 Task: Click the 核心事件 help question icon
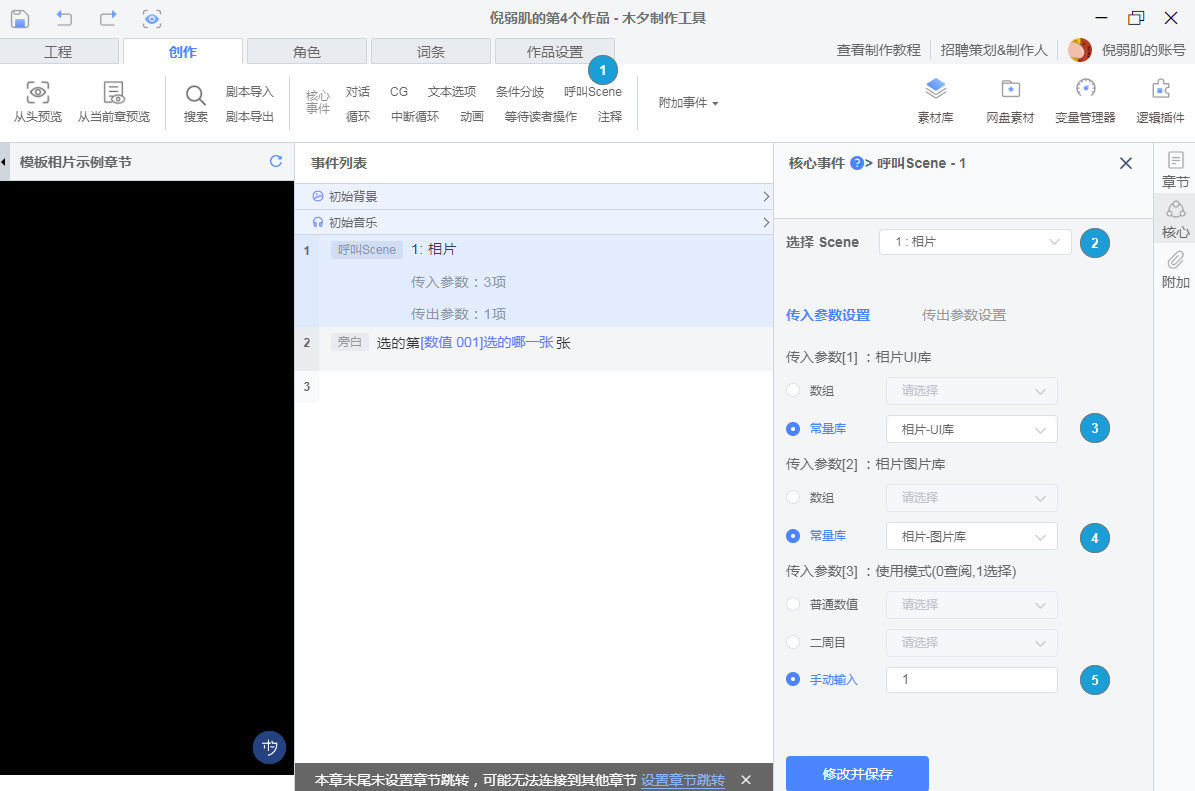click(x=857, y=163)
